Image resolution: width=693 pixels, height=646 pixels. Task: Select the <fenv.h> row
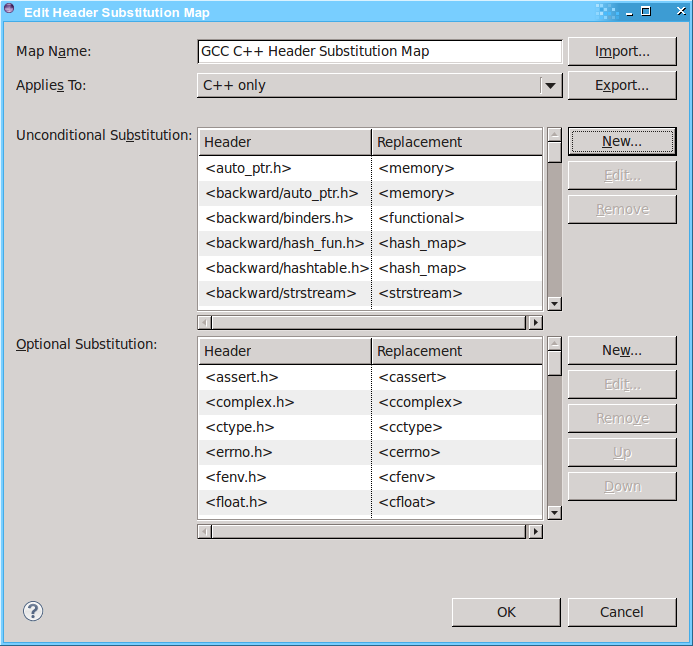(370, 477)
